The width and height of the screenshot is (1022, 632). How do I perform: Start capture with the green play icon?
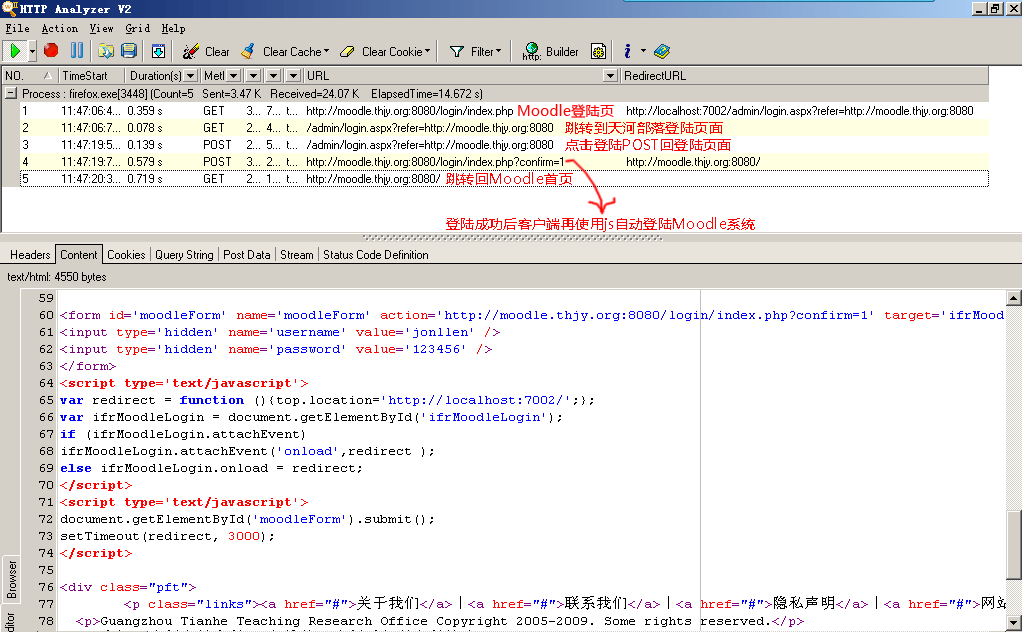(15, 51)
